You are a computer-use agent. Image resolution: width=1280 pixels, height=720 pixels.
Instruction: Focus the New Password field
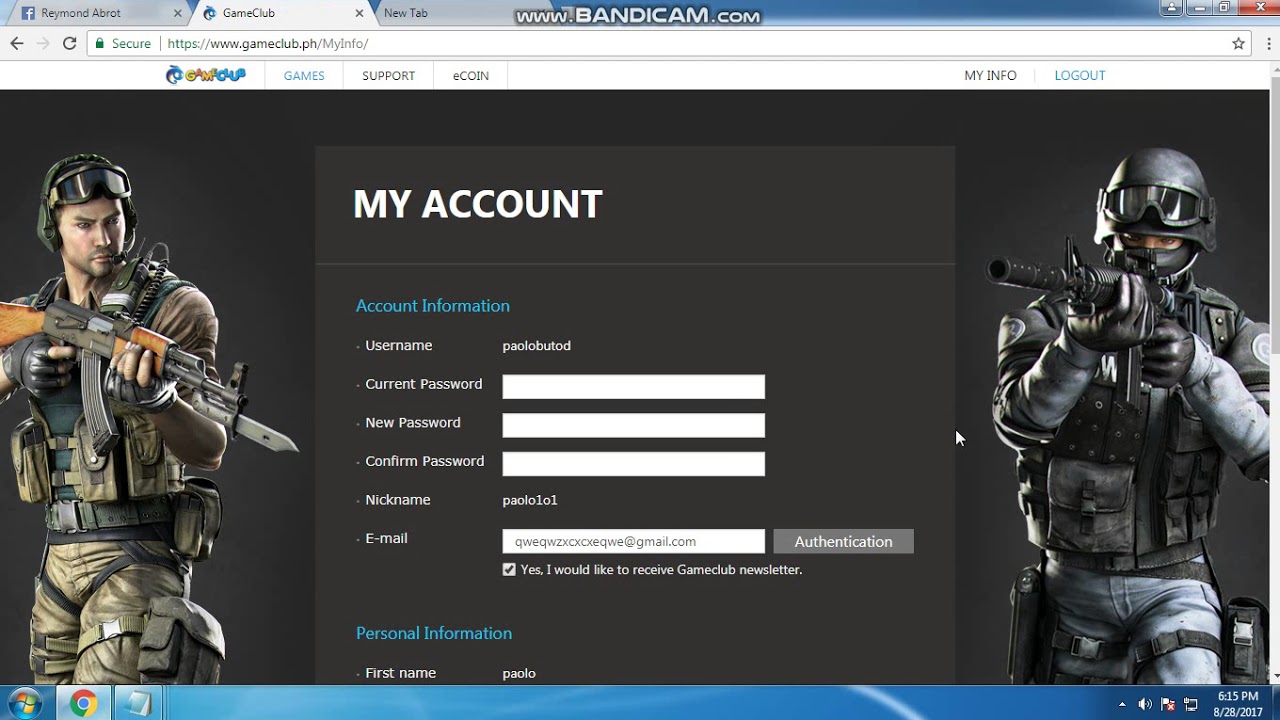point(633,425)
